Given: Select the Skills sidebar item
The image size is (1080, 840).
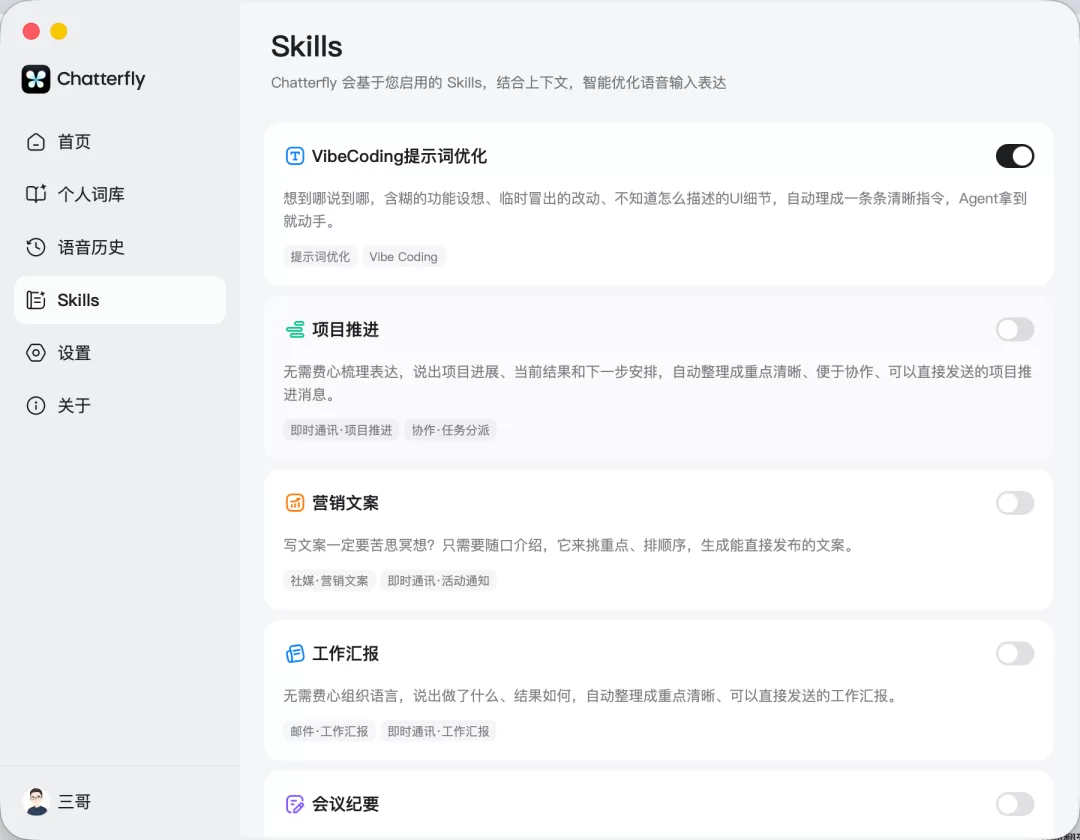Looking at the screenshot, I should click(x=120, y=300).
